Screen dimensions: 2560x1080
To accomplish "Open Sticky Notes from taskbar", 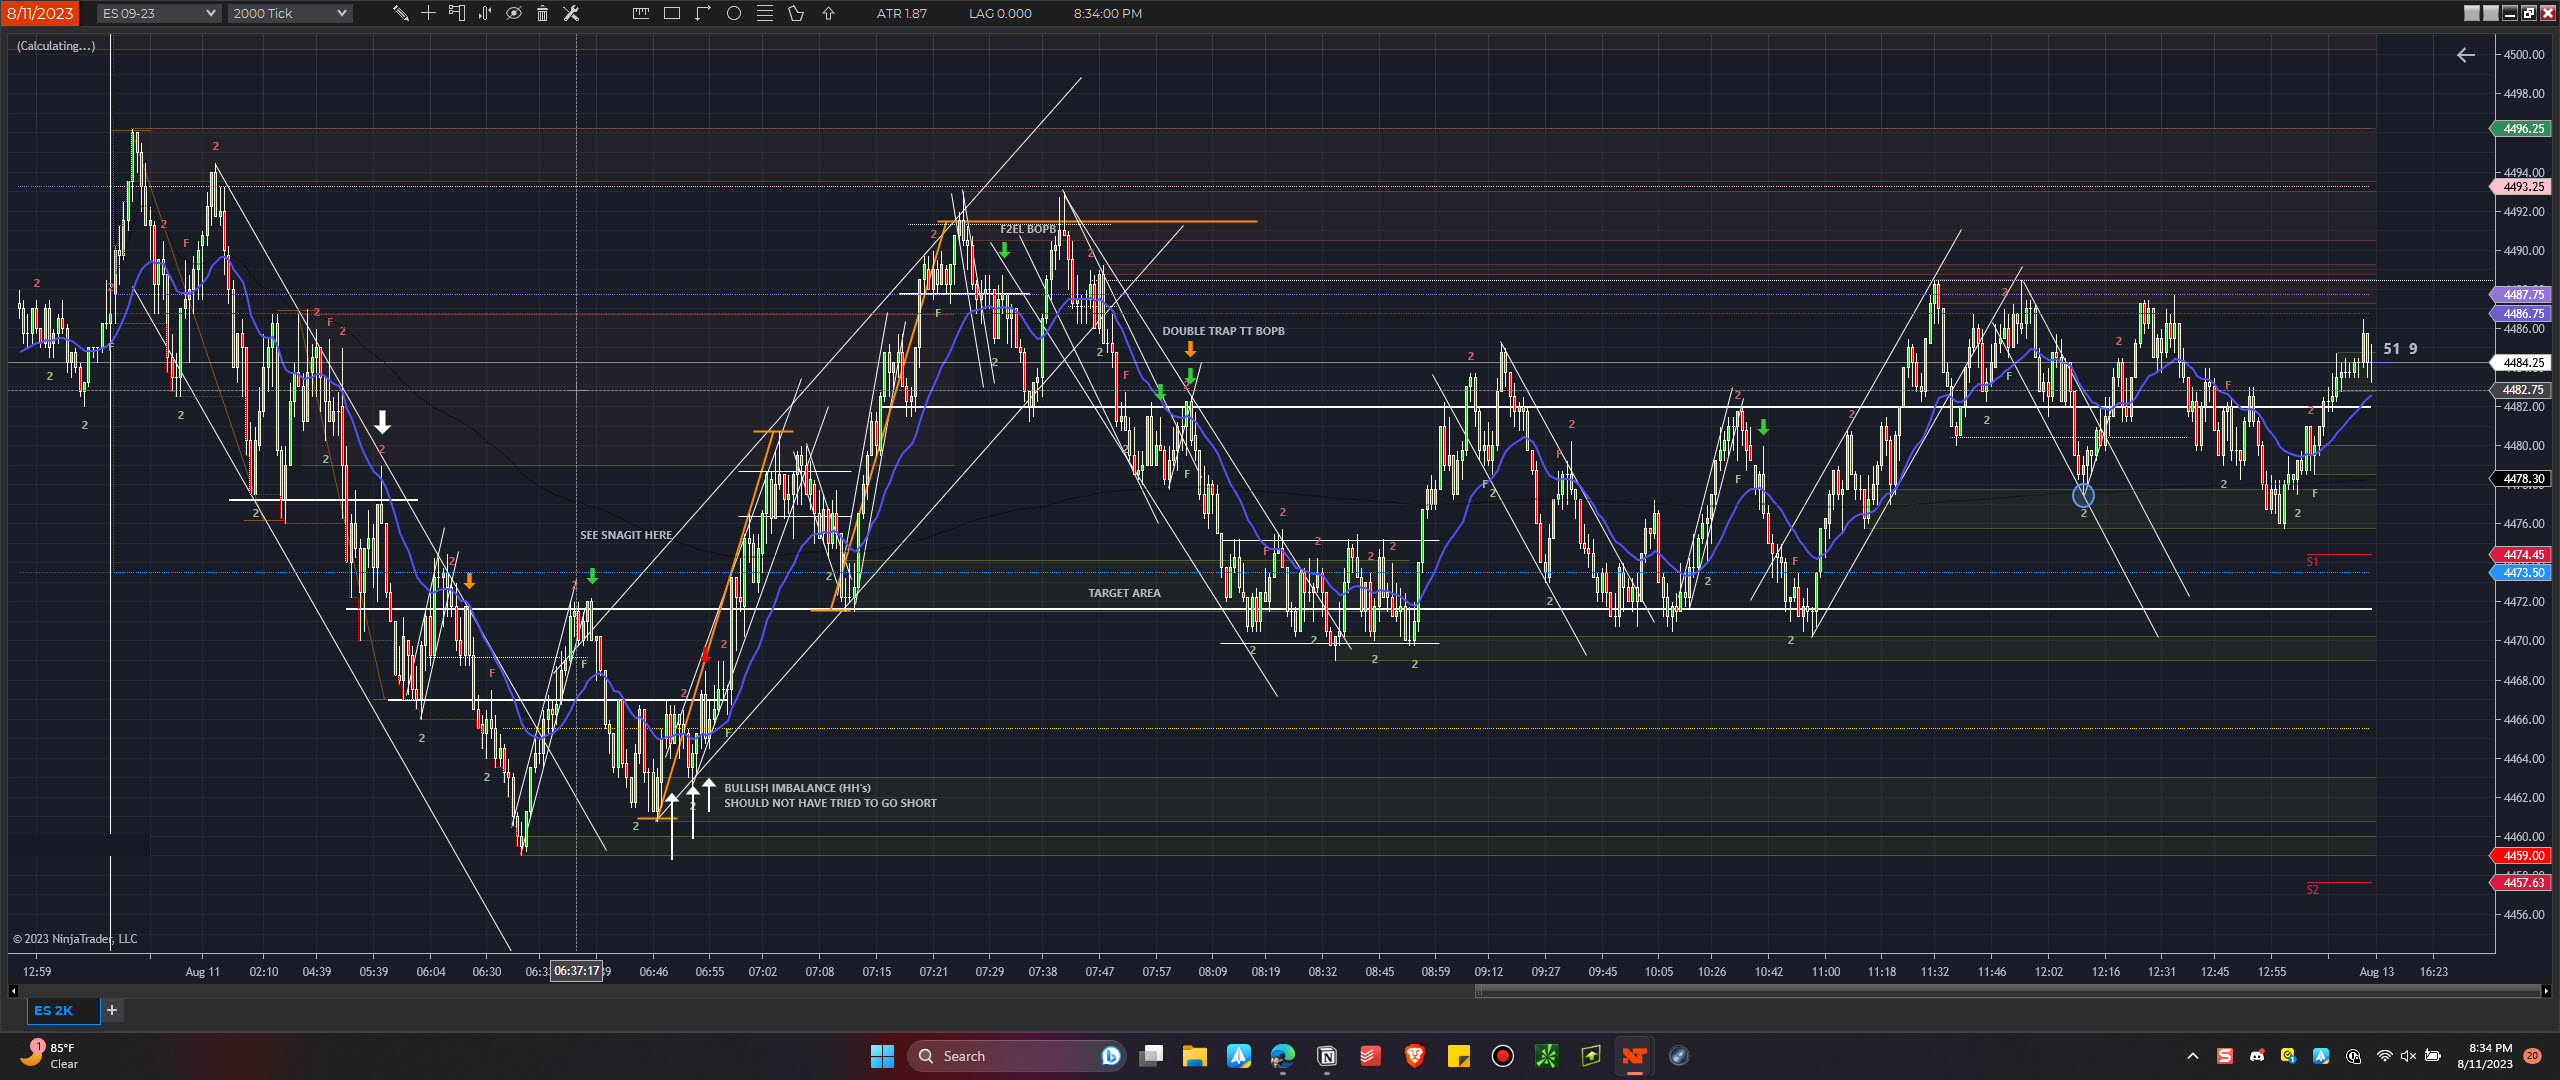I will click(x=1458, y=1056).
